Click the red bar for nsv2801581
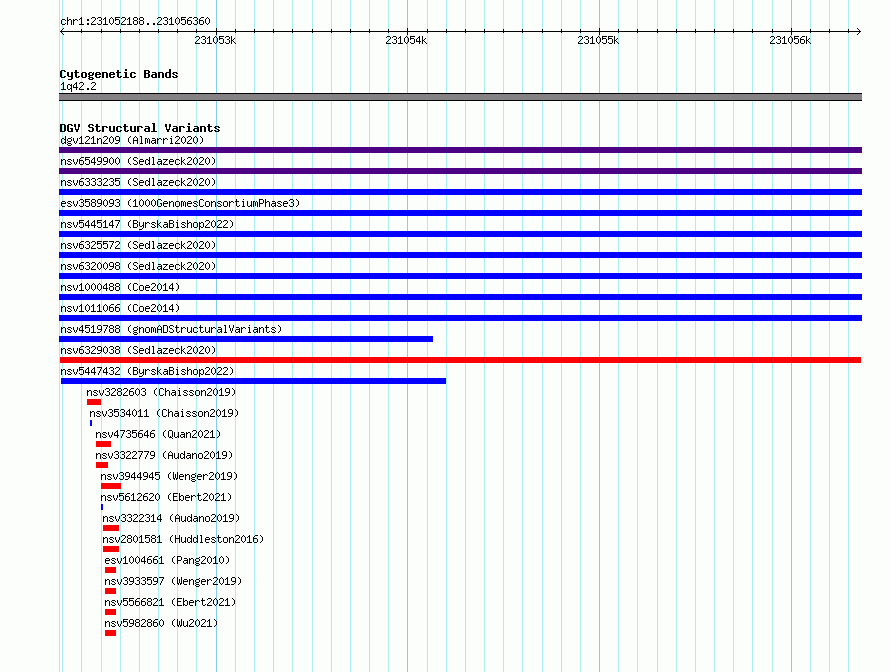Screen dimensions: 890x672 click(111, 549)
